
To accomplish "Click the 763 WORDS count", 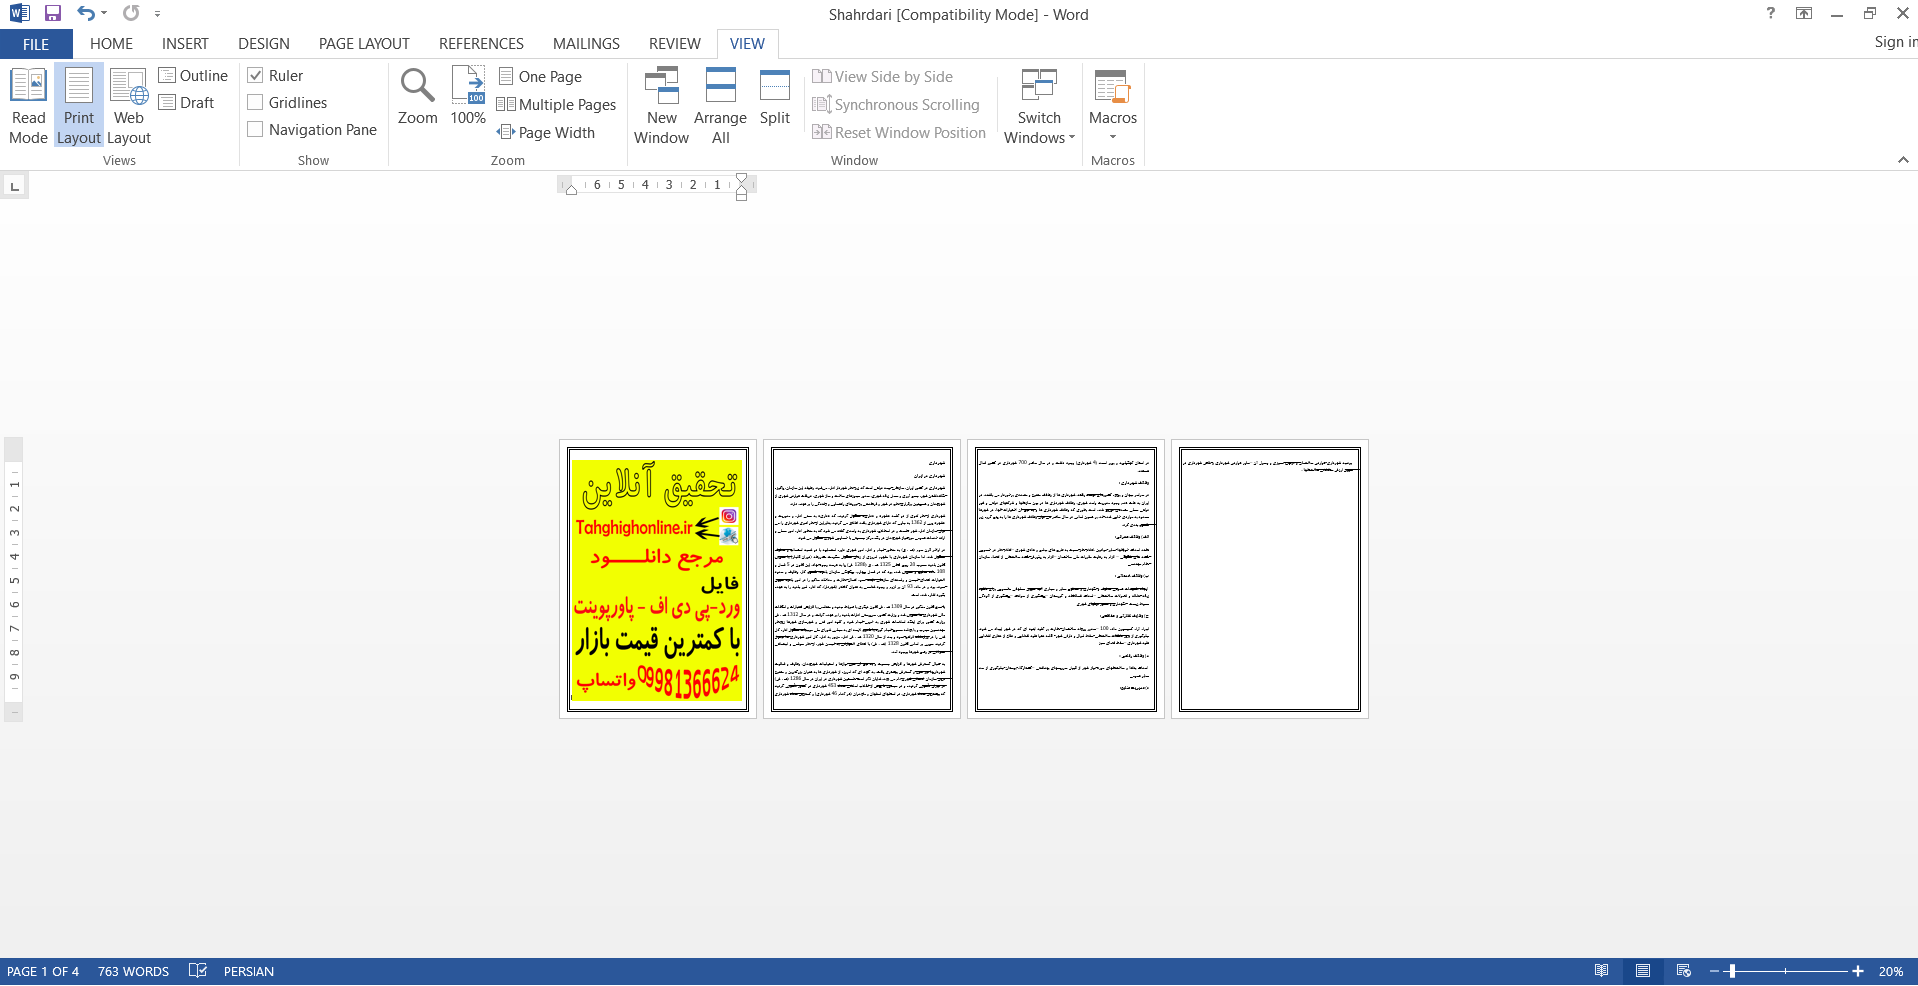I will tap(133, 971).
